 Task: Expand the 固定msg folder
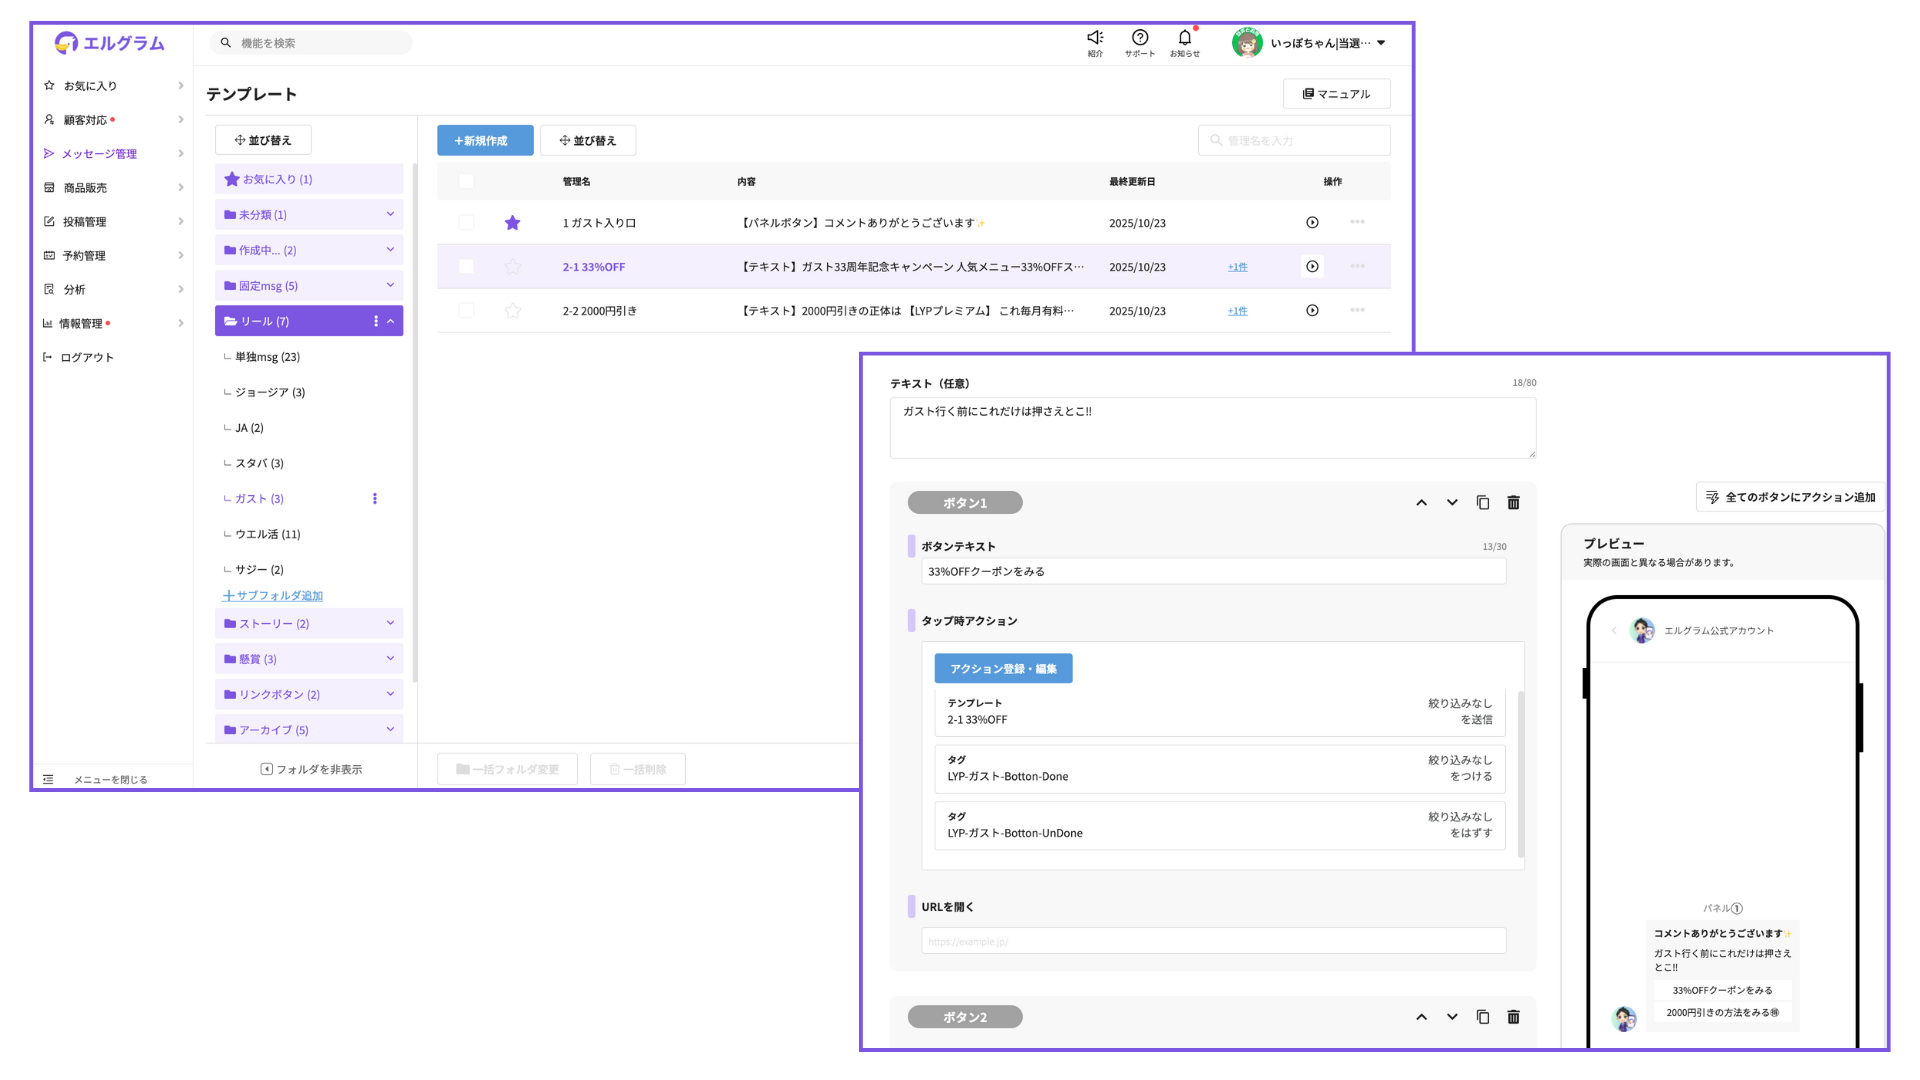[390, 286]
